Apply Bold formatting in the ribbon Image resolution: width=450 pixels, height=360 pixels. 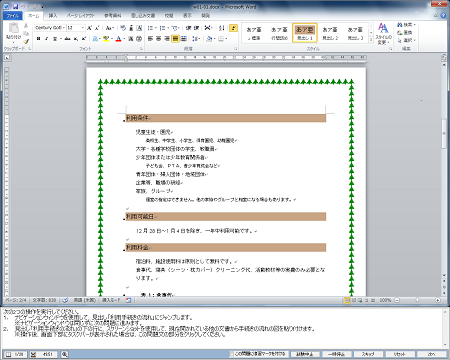[38, 39]
